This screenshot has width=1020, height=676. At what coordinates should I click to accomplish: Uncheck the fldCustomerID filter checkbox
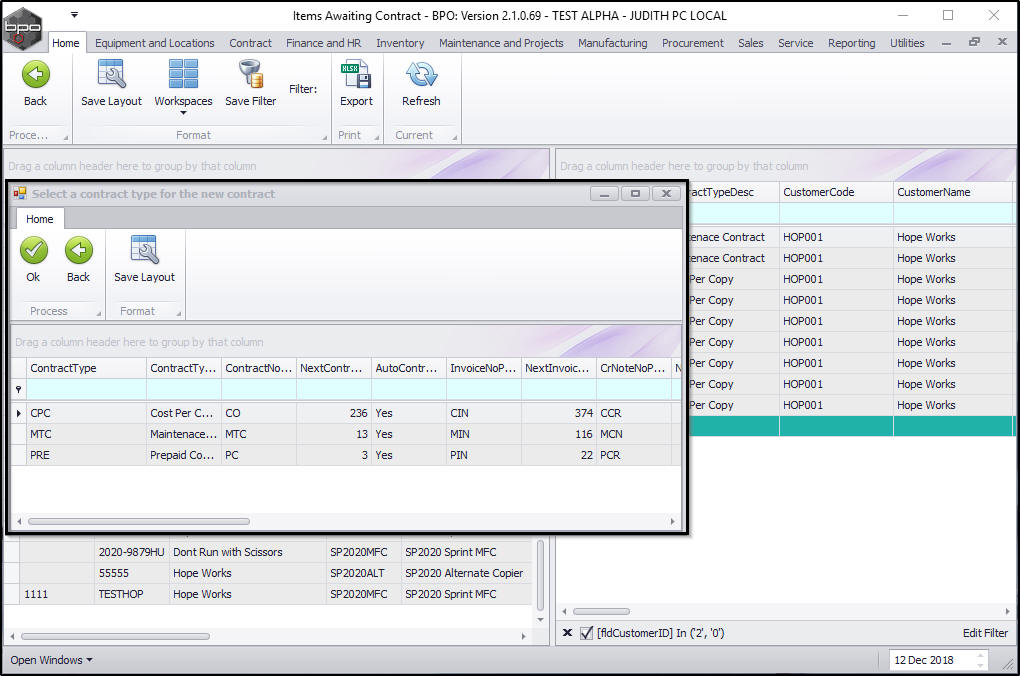586,633
